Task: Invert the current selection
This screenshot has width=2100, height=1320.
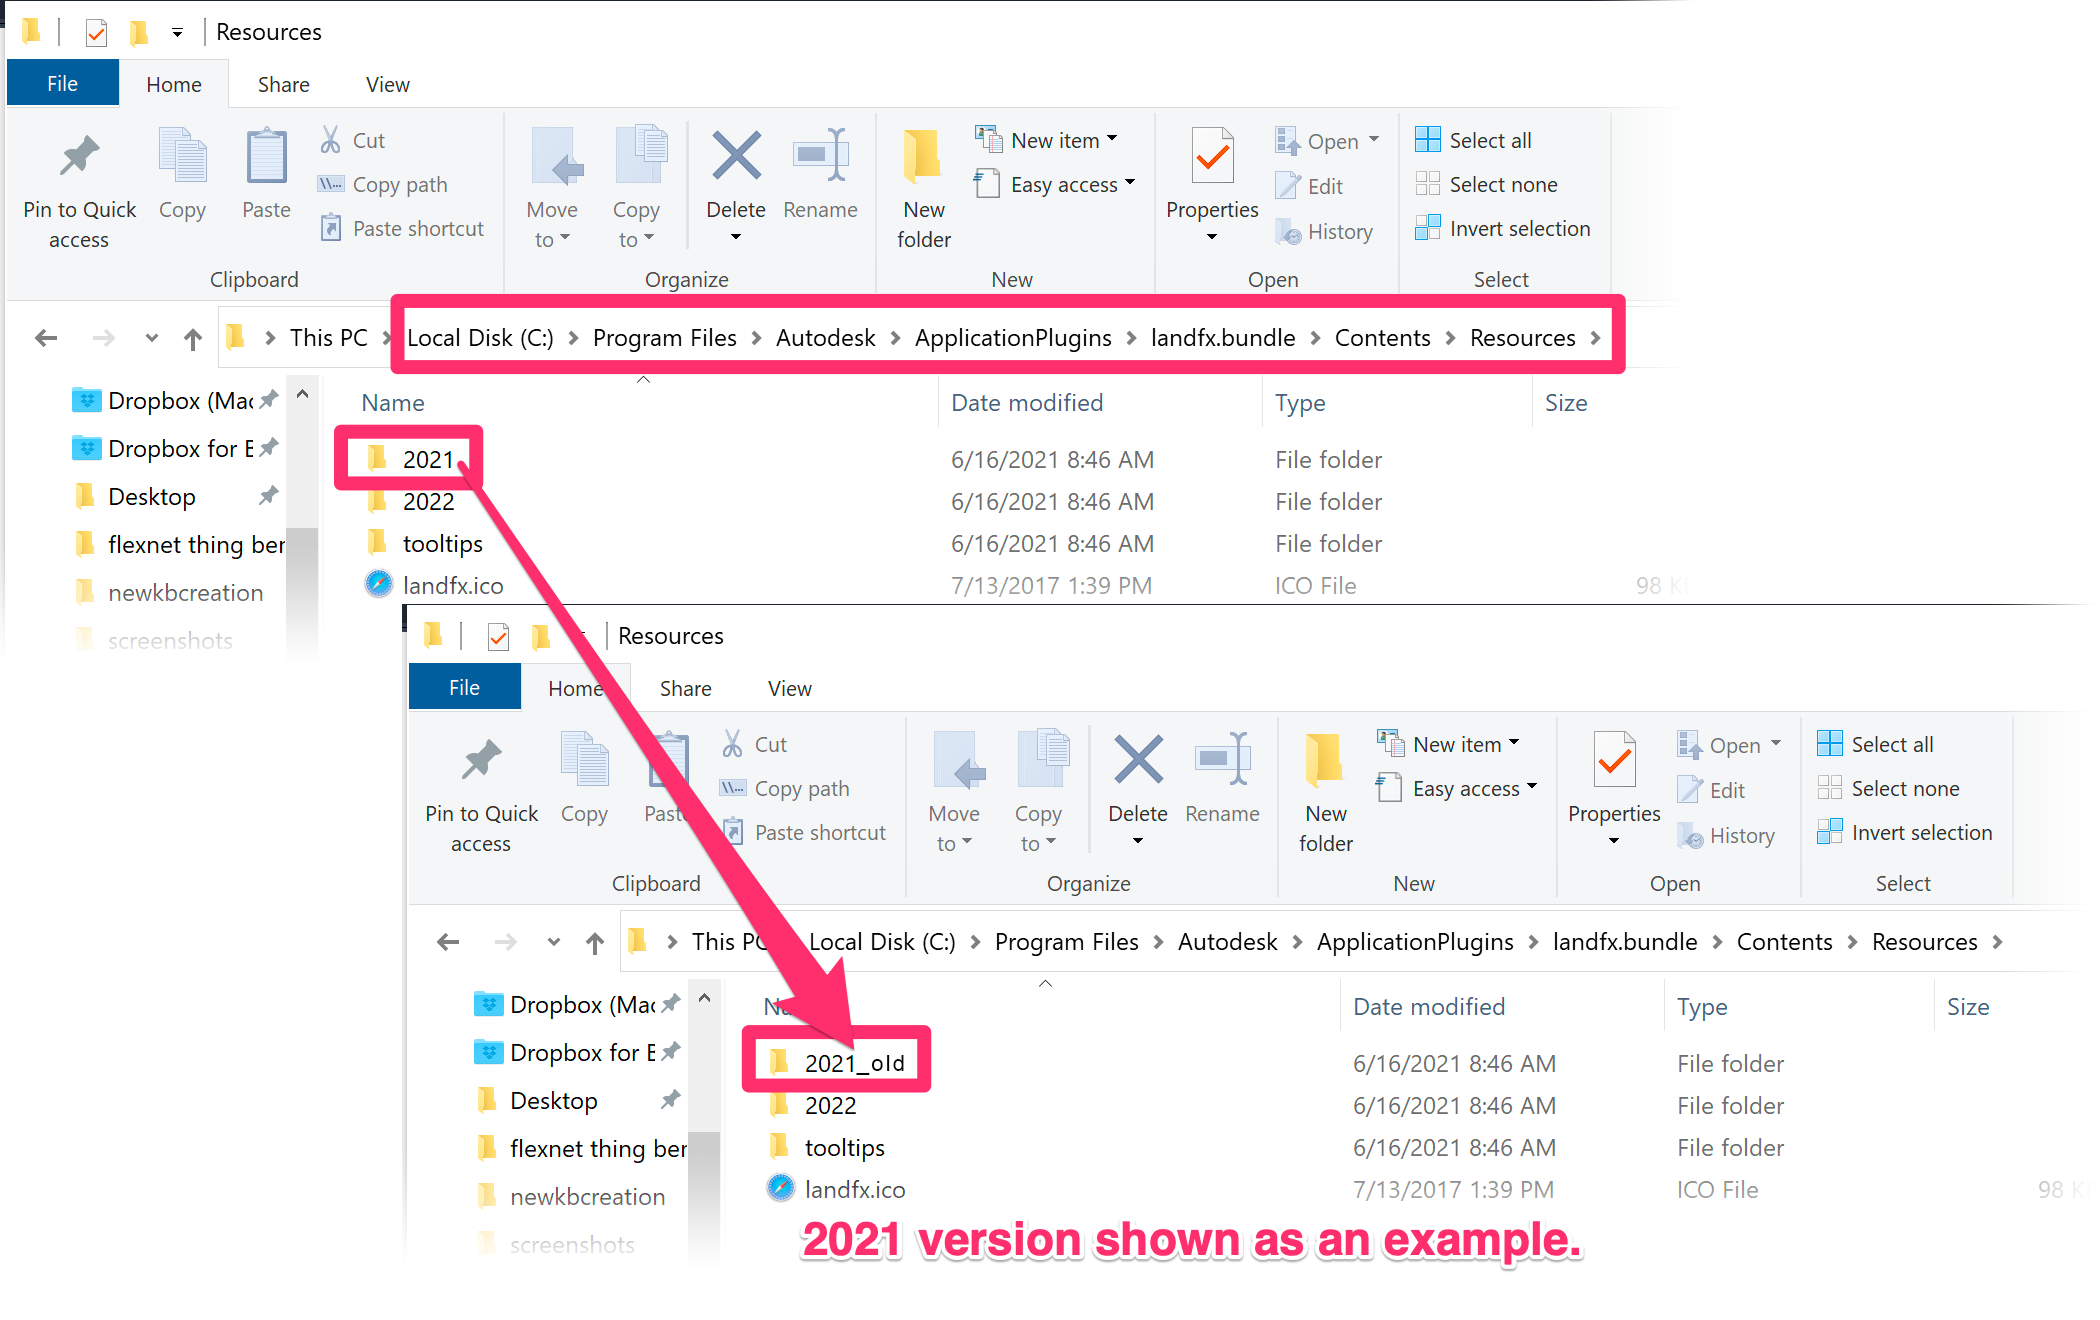Action: [x=1503, y=228]
